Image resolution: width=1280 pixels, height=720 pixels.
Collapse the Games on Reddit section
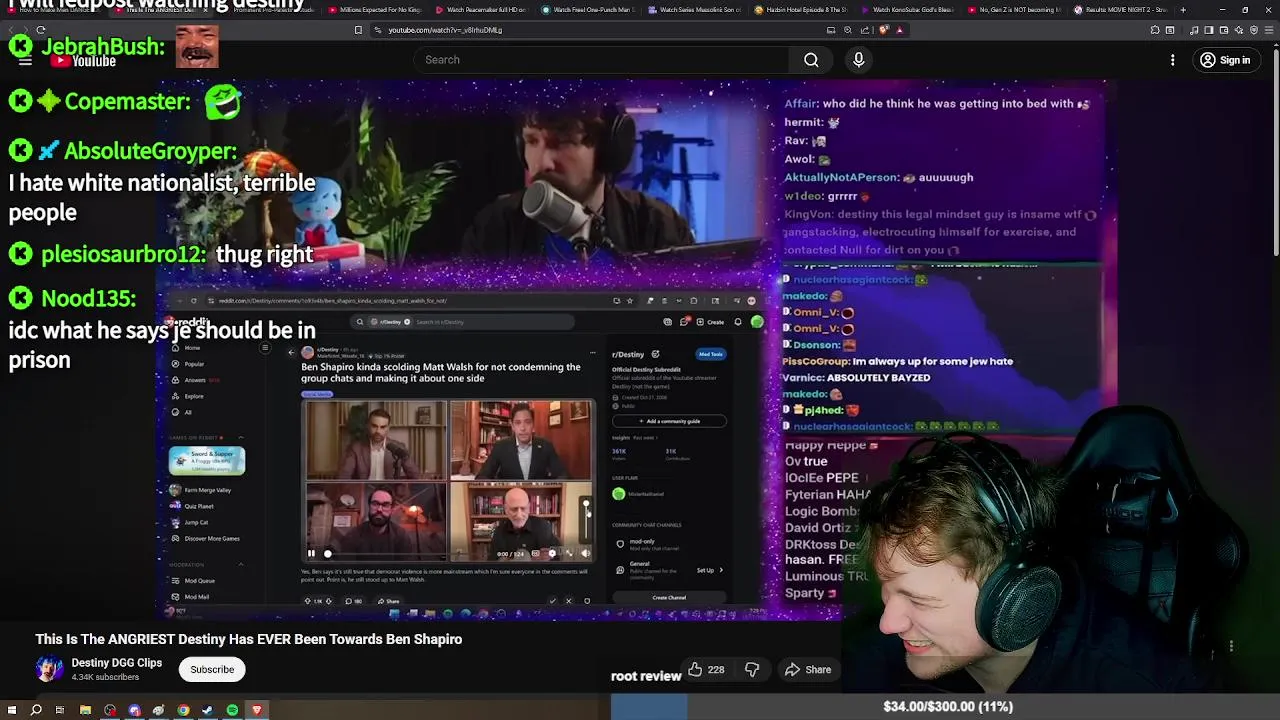pyautogui.click(x=241, y=437)
